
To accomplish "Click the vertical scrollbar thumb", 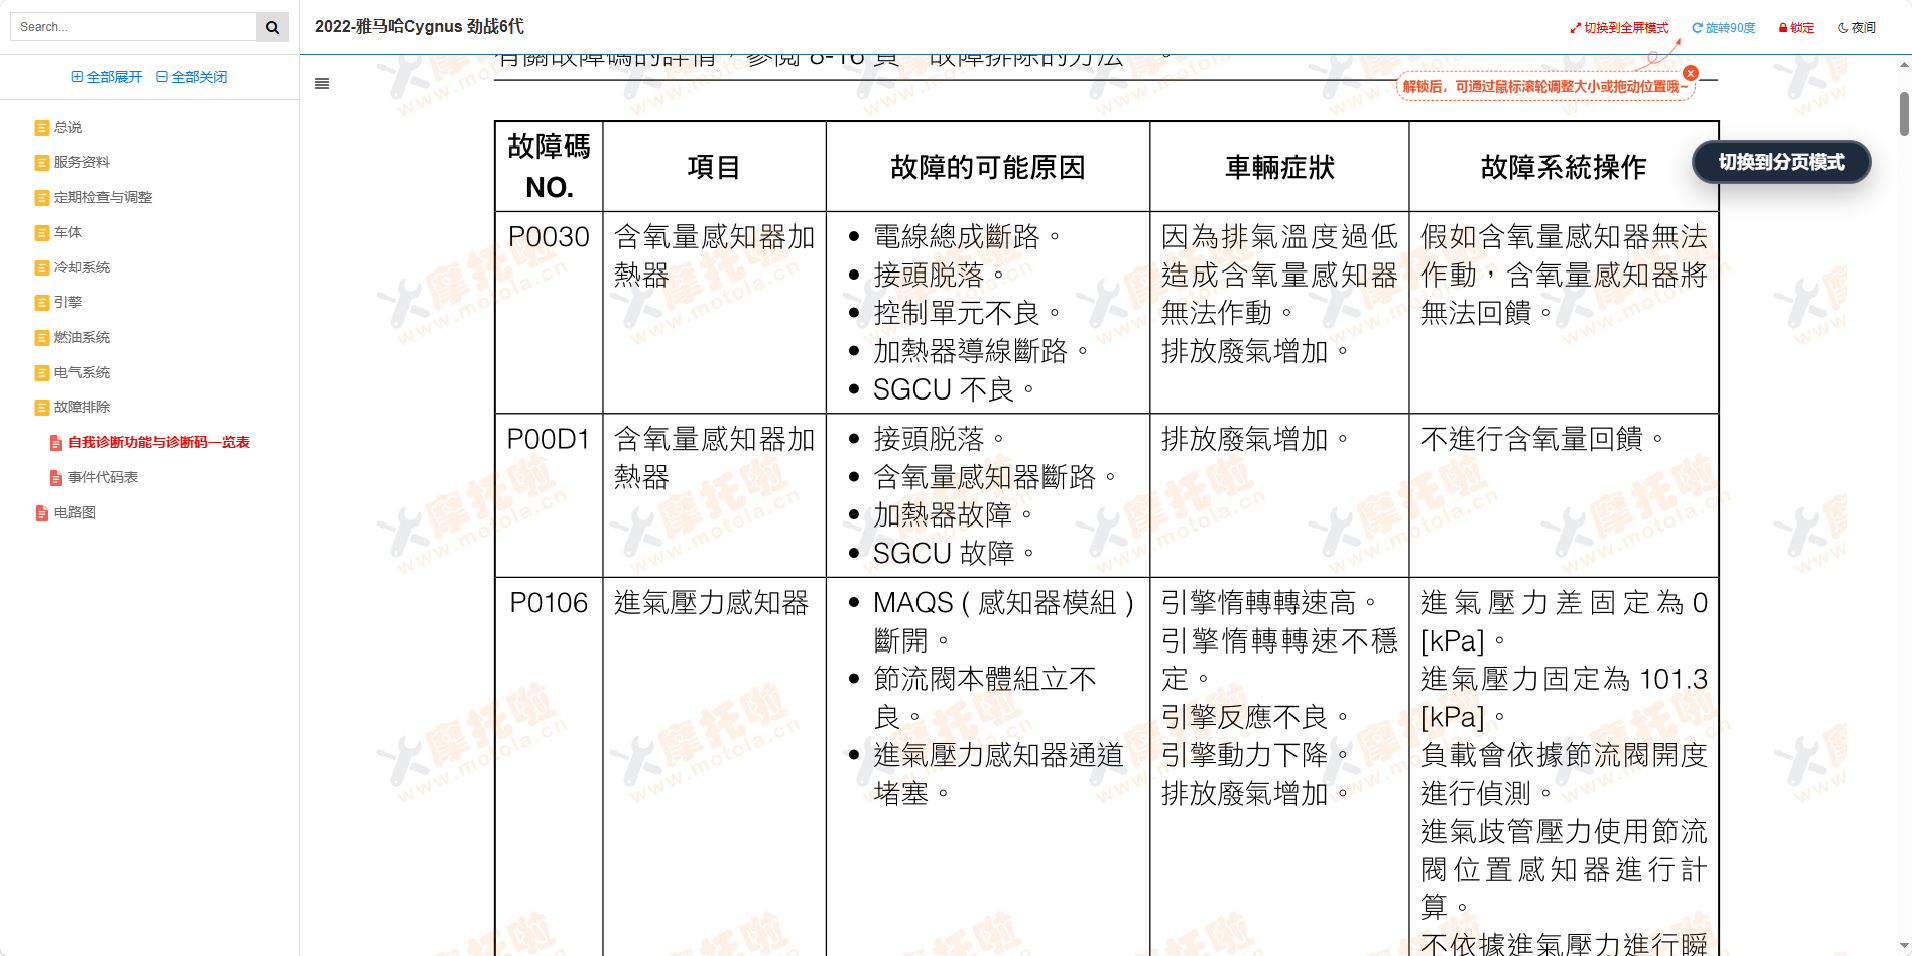I will [1904, 113].
